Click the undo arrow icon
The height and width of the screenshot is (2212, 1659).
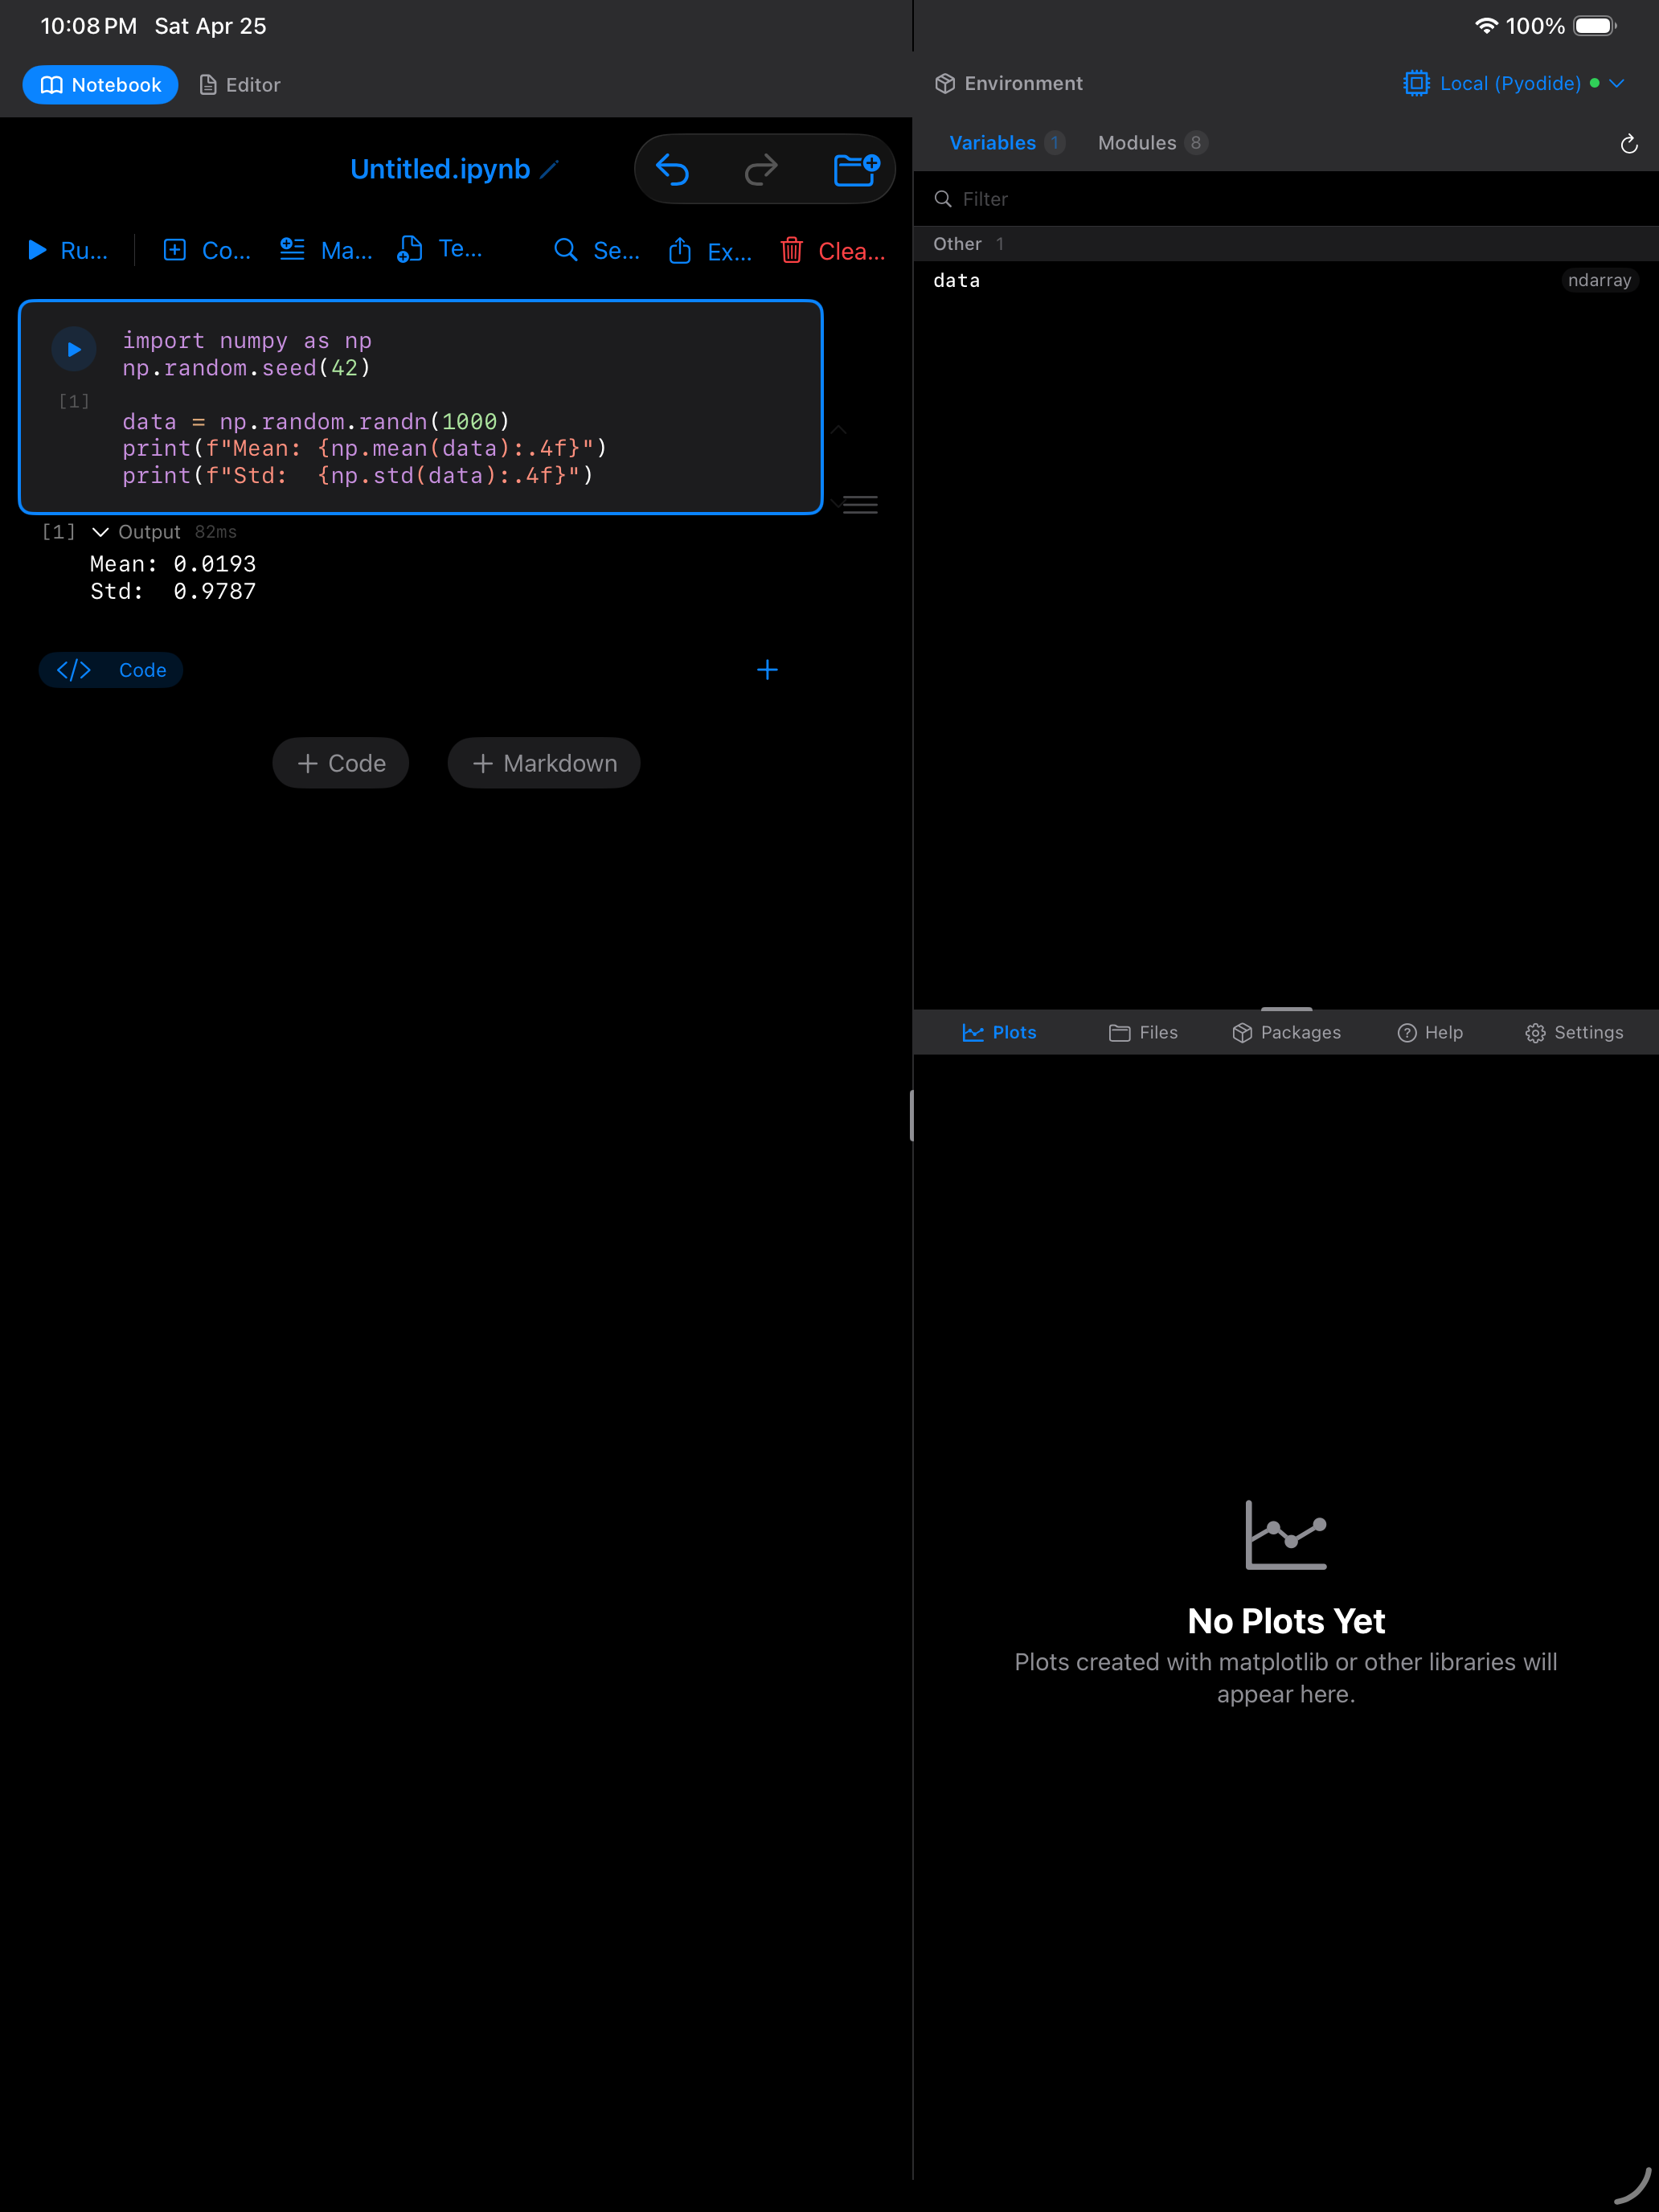672,169
